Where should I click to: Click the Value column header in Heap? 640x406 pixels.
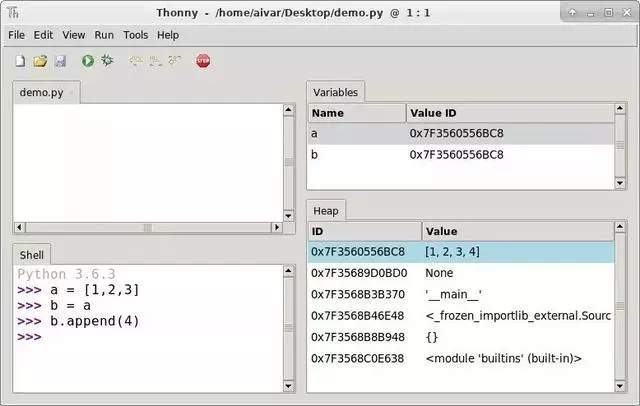(518, 231)
